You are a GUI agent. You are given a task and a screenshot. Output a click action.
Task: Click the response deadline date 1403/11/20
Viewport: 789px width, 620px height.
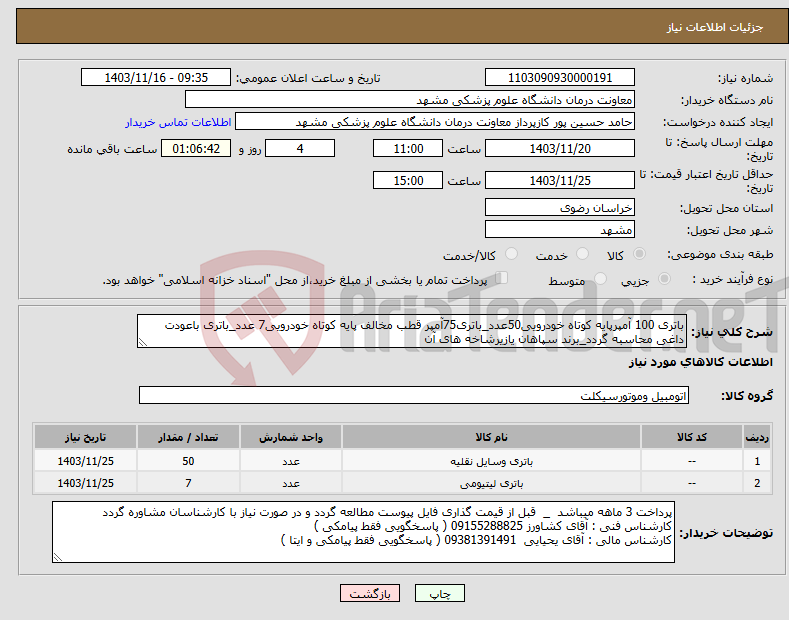point(560,148)
